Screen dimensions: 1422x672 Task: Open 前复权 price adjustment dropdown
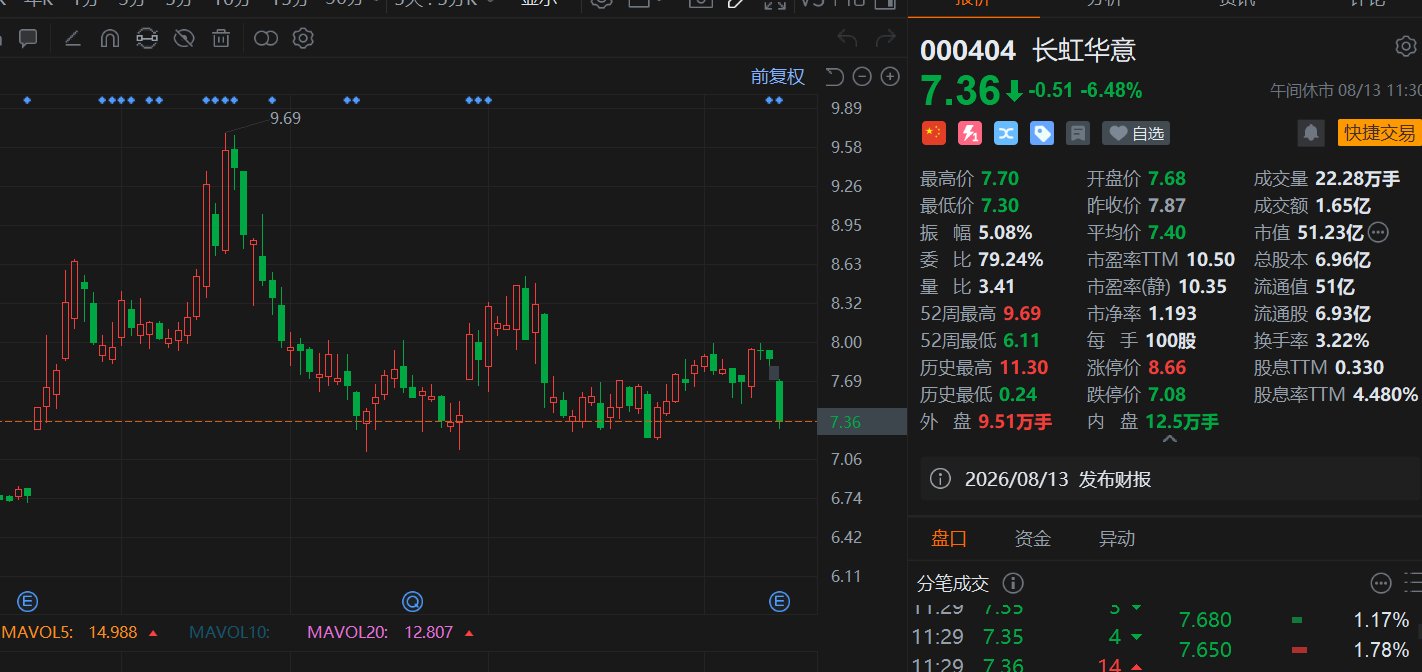pos(778,77)
